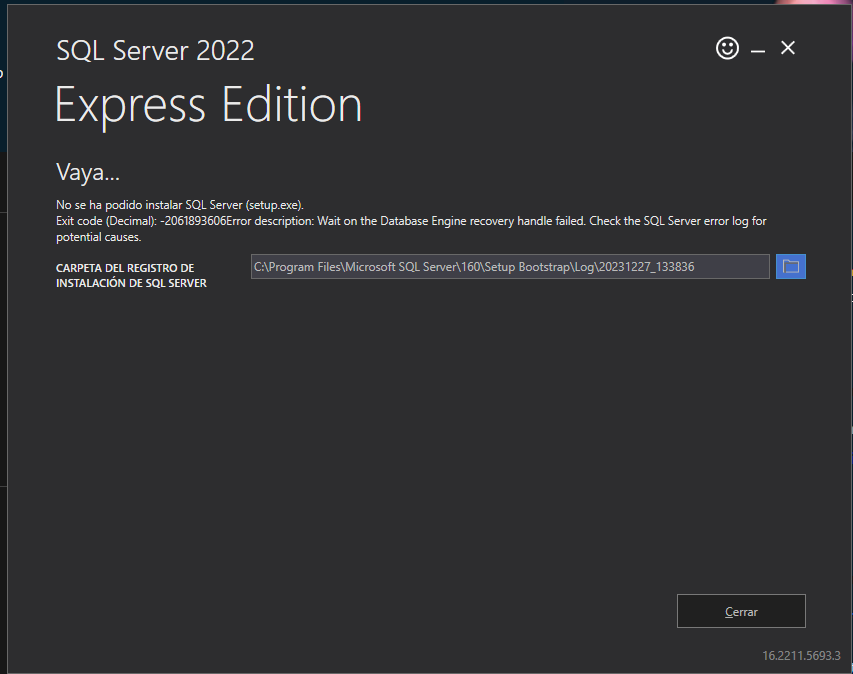Screen dimensions: 853x674
Task: Click the "Error description:" text
Action: (x=270, y=221)
